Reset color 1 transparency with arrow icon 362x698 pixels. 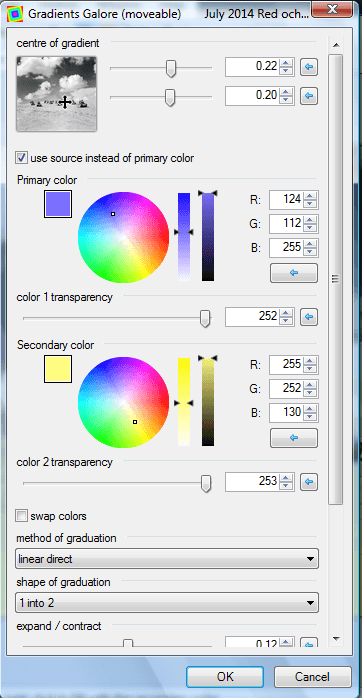(309, 317)
